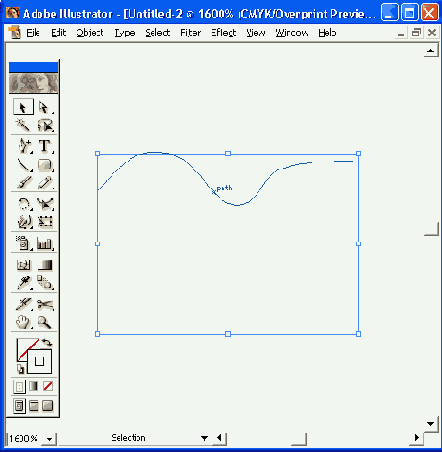
Task: Select the Magic Wand tool
Action: tap(23, 125)
